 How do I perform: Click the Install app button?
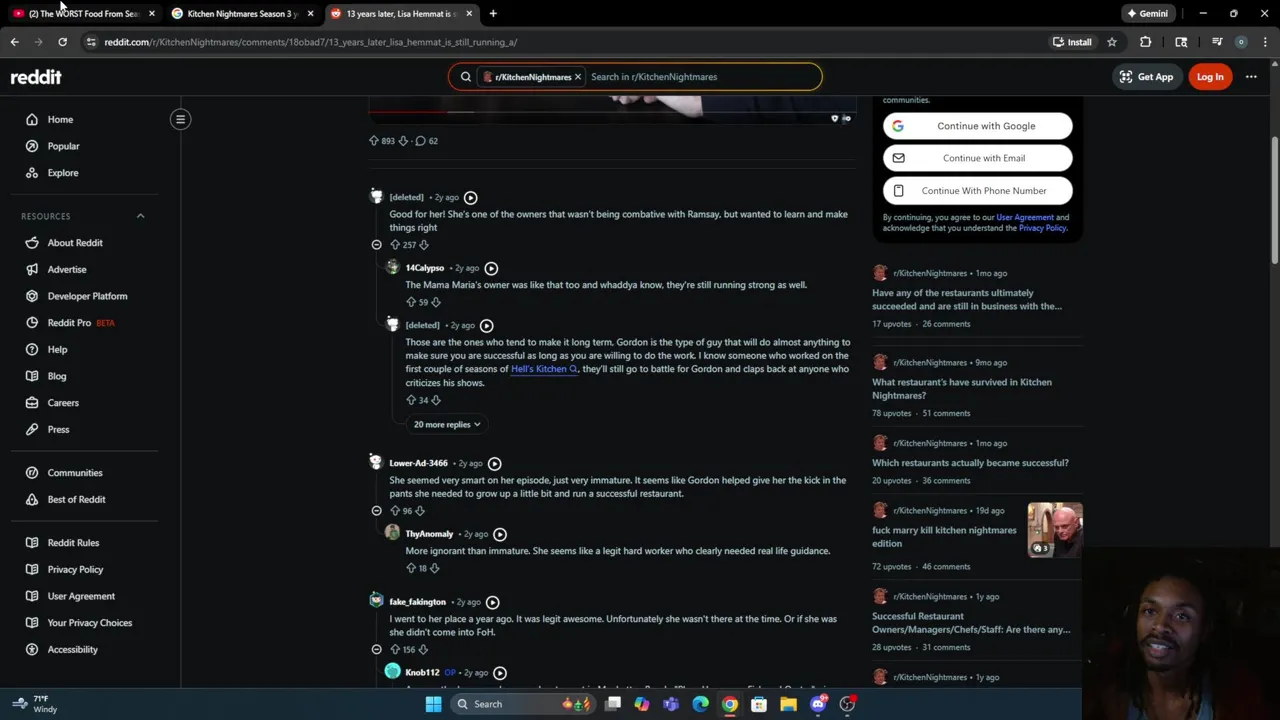coord(1072,42)
